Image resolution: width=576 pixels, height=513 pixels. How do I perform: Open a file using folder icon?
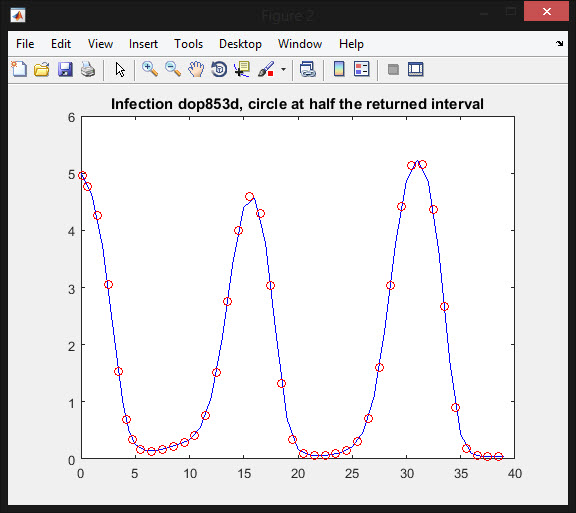click(x=42, y=69)
